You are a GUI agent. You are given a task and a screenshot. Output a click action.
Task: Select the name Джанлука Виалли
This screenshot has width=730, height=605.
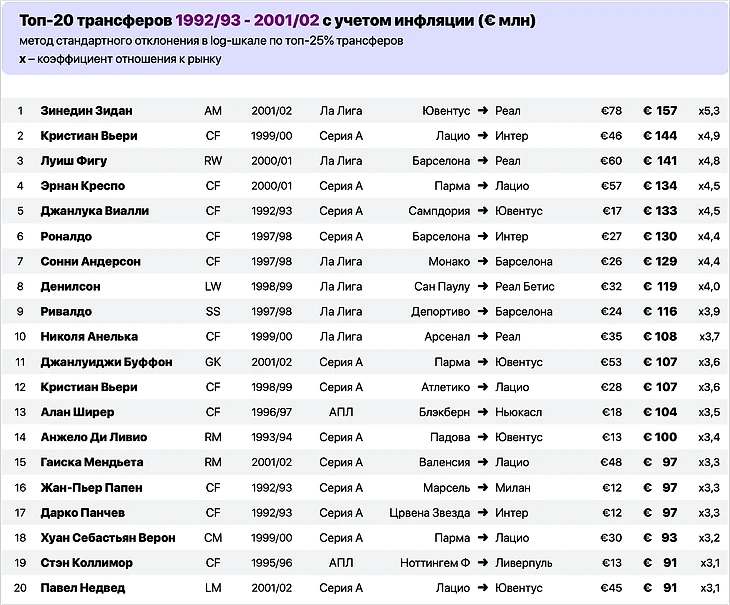[95, 211]
